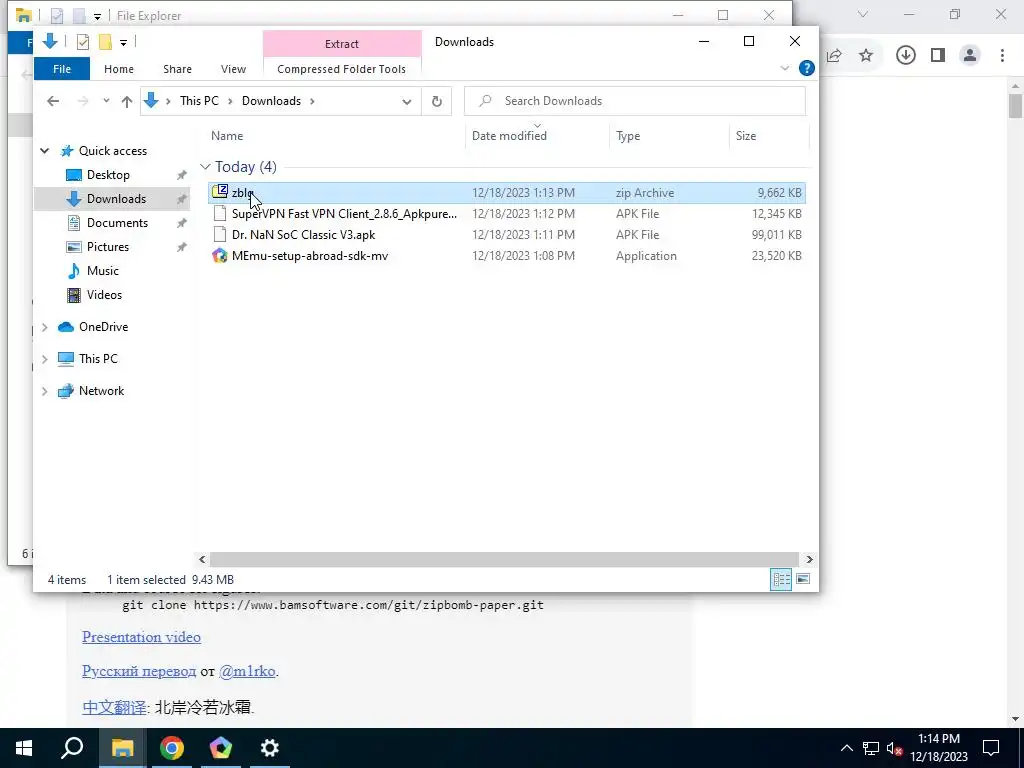Toggle the Chrome side panel icon

(x=938, y=56)
